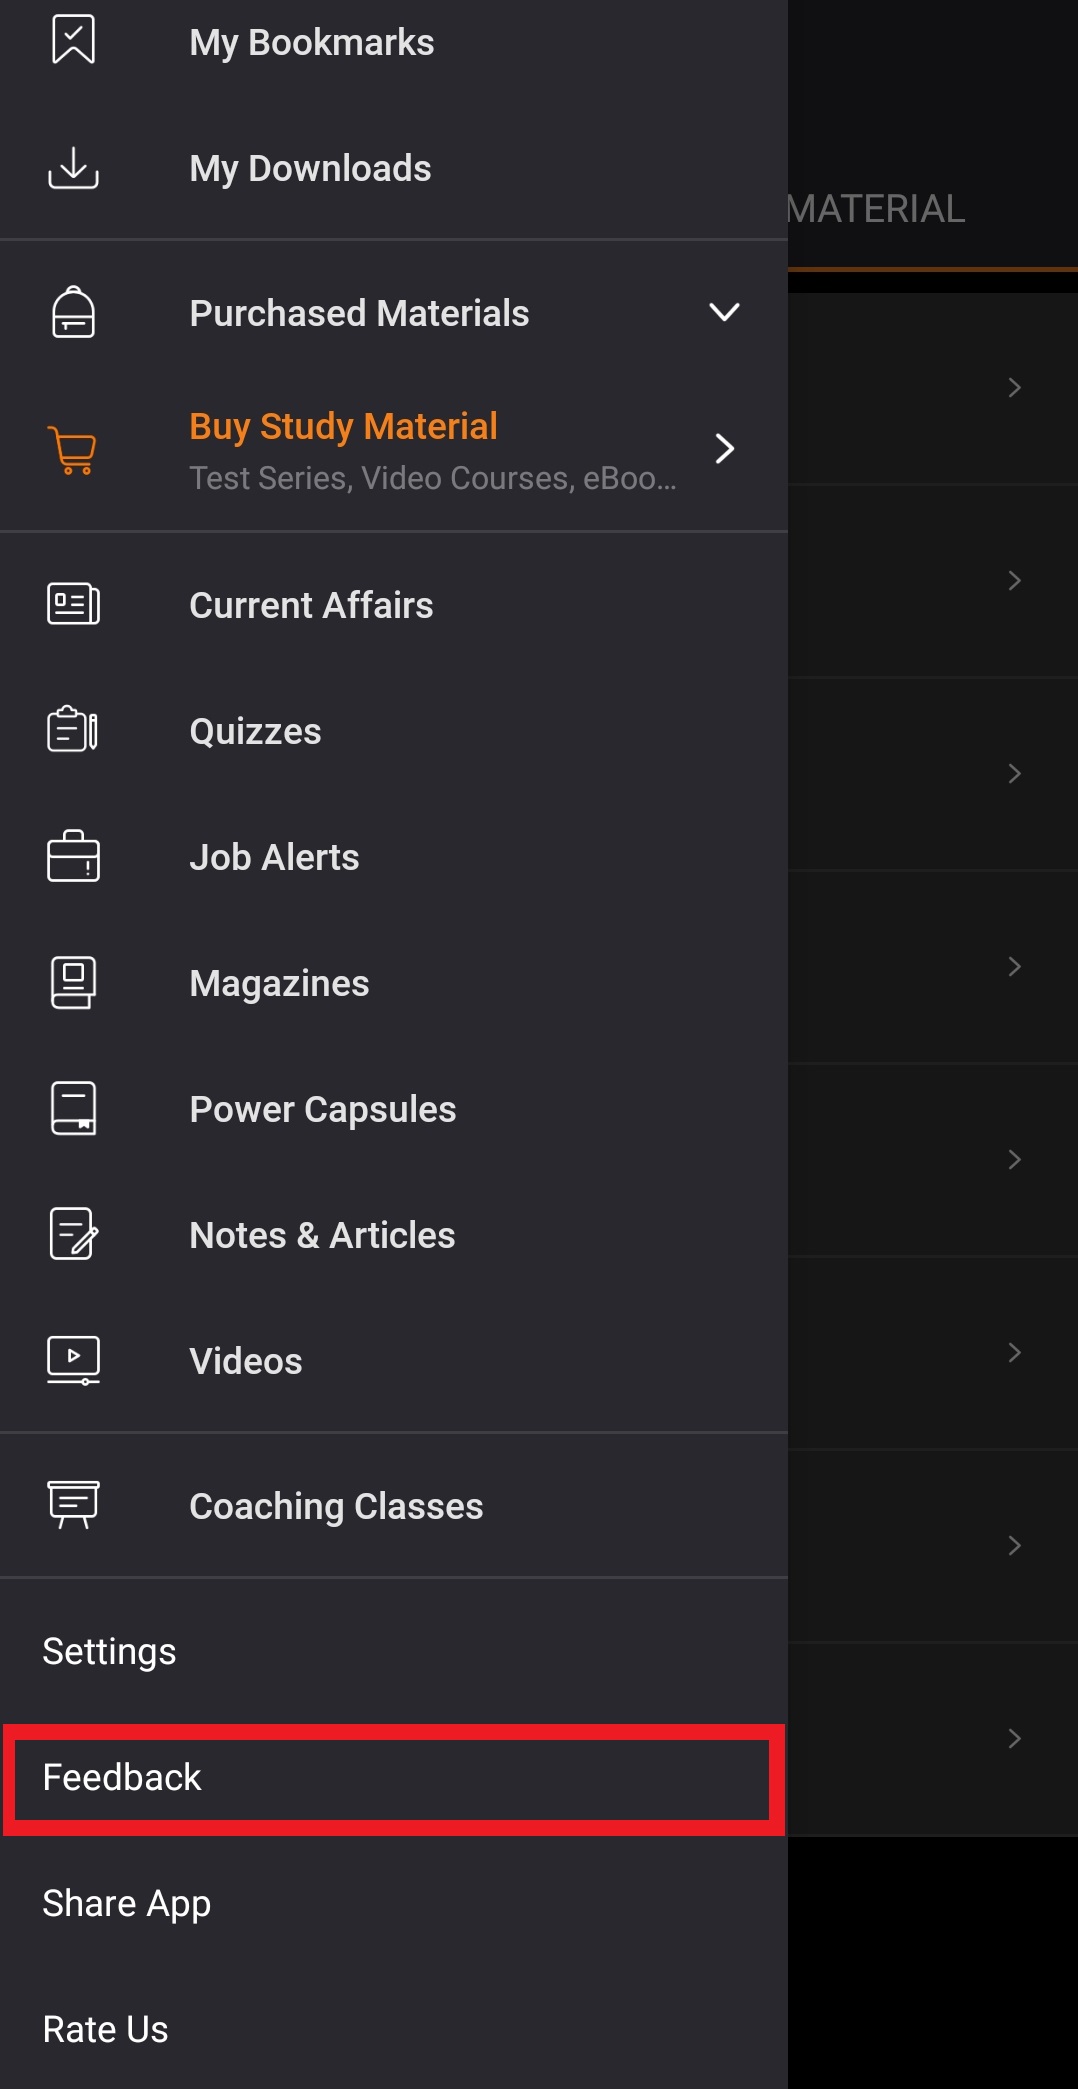This screenshot has width=1078, height=2089.
Task: Tap the My Downloads download icon
Action: (x=73, y=167)
